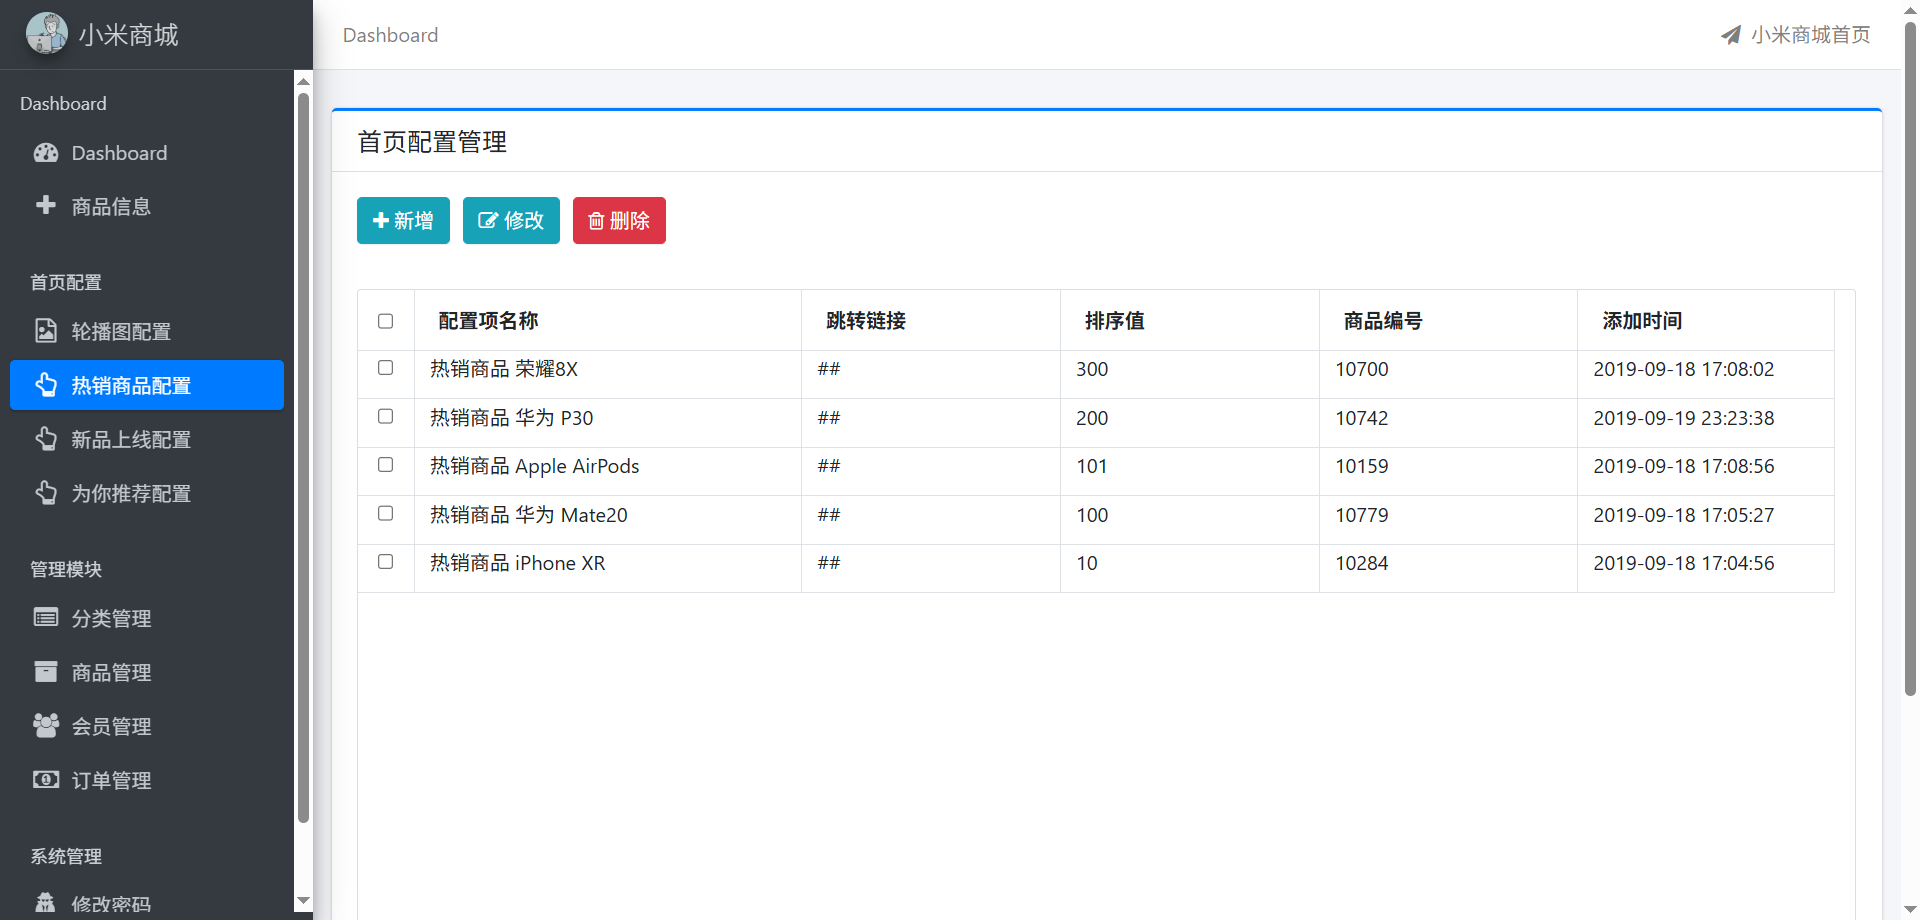This screenshot has height=920, width=1920.
Task: Click the ## link in 荣耀8X row
Action: (x=829, y=369)
